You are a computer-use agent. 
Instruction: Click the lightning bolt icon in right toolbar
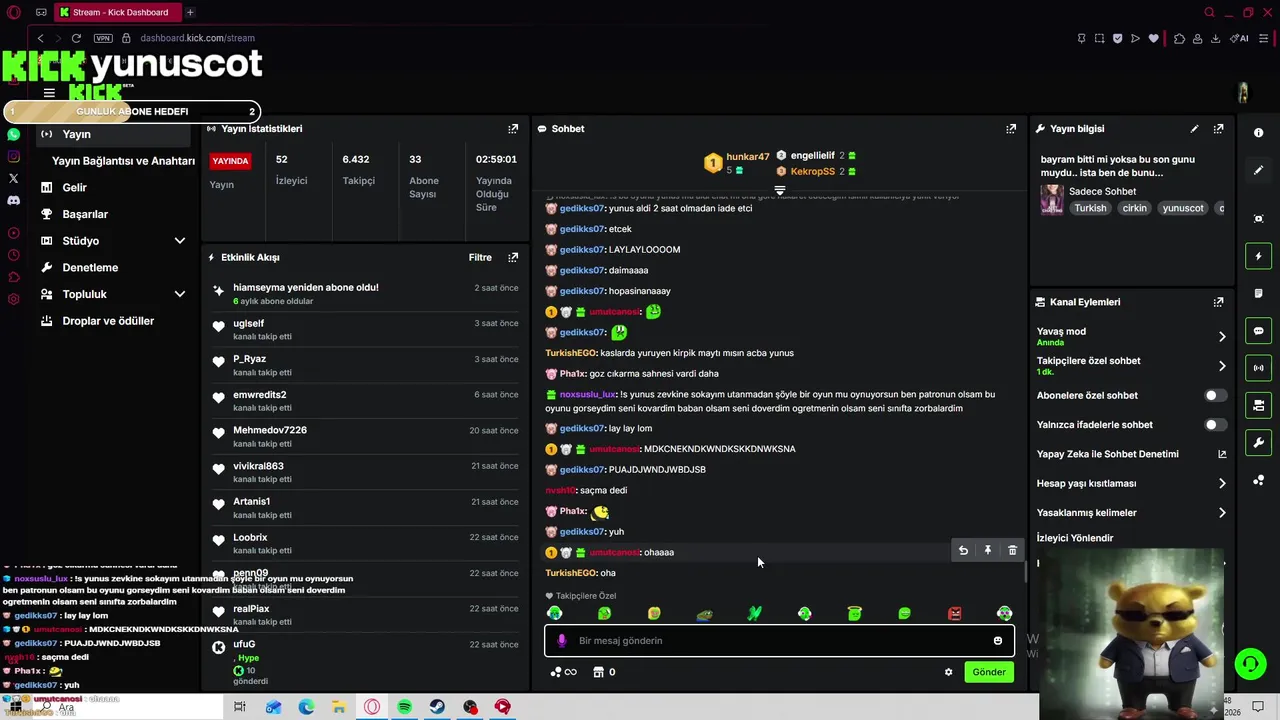1258,257
